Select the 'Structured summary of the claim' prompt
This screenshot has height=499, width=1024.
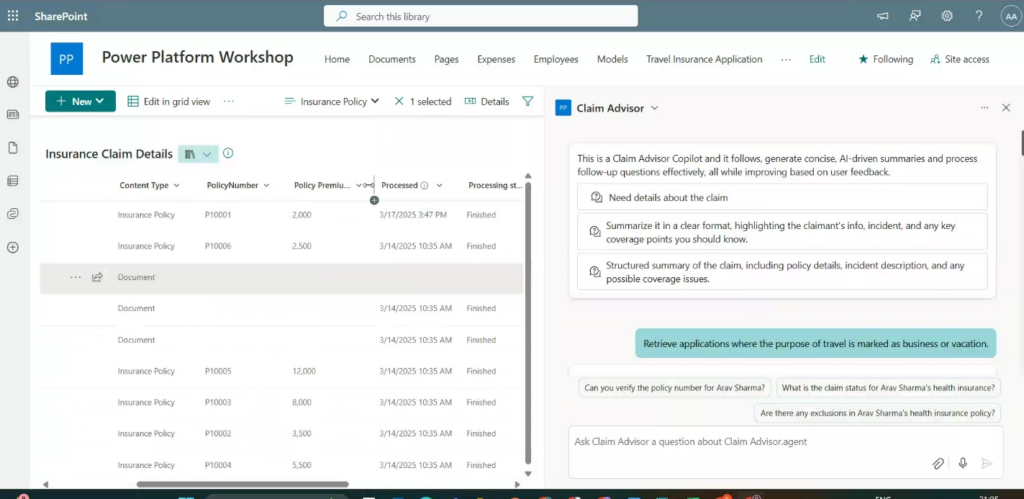(782, 272)
